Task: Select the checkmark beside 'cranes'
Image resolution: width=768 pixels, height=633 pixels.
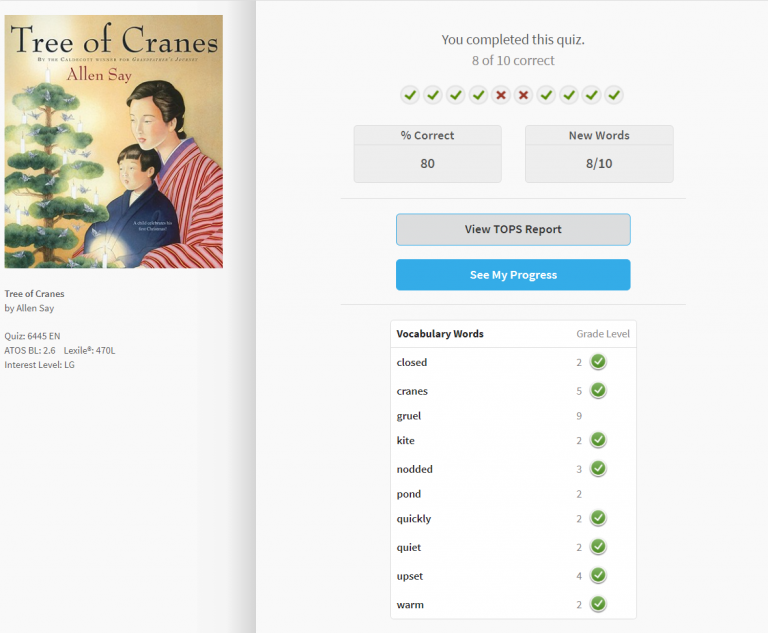Action: (598, 391)
